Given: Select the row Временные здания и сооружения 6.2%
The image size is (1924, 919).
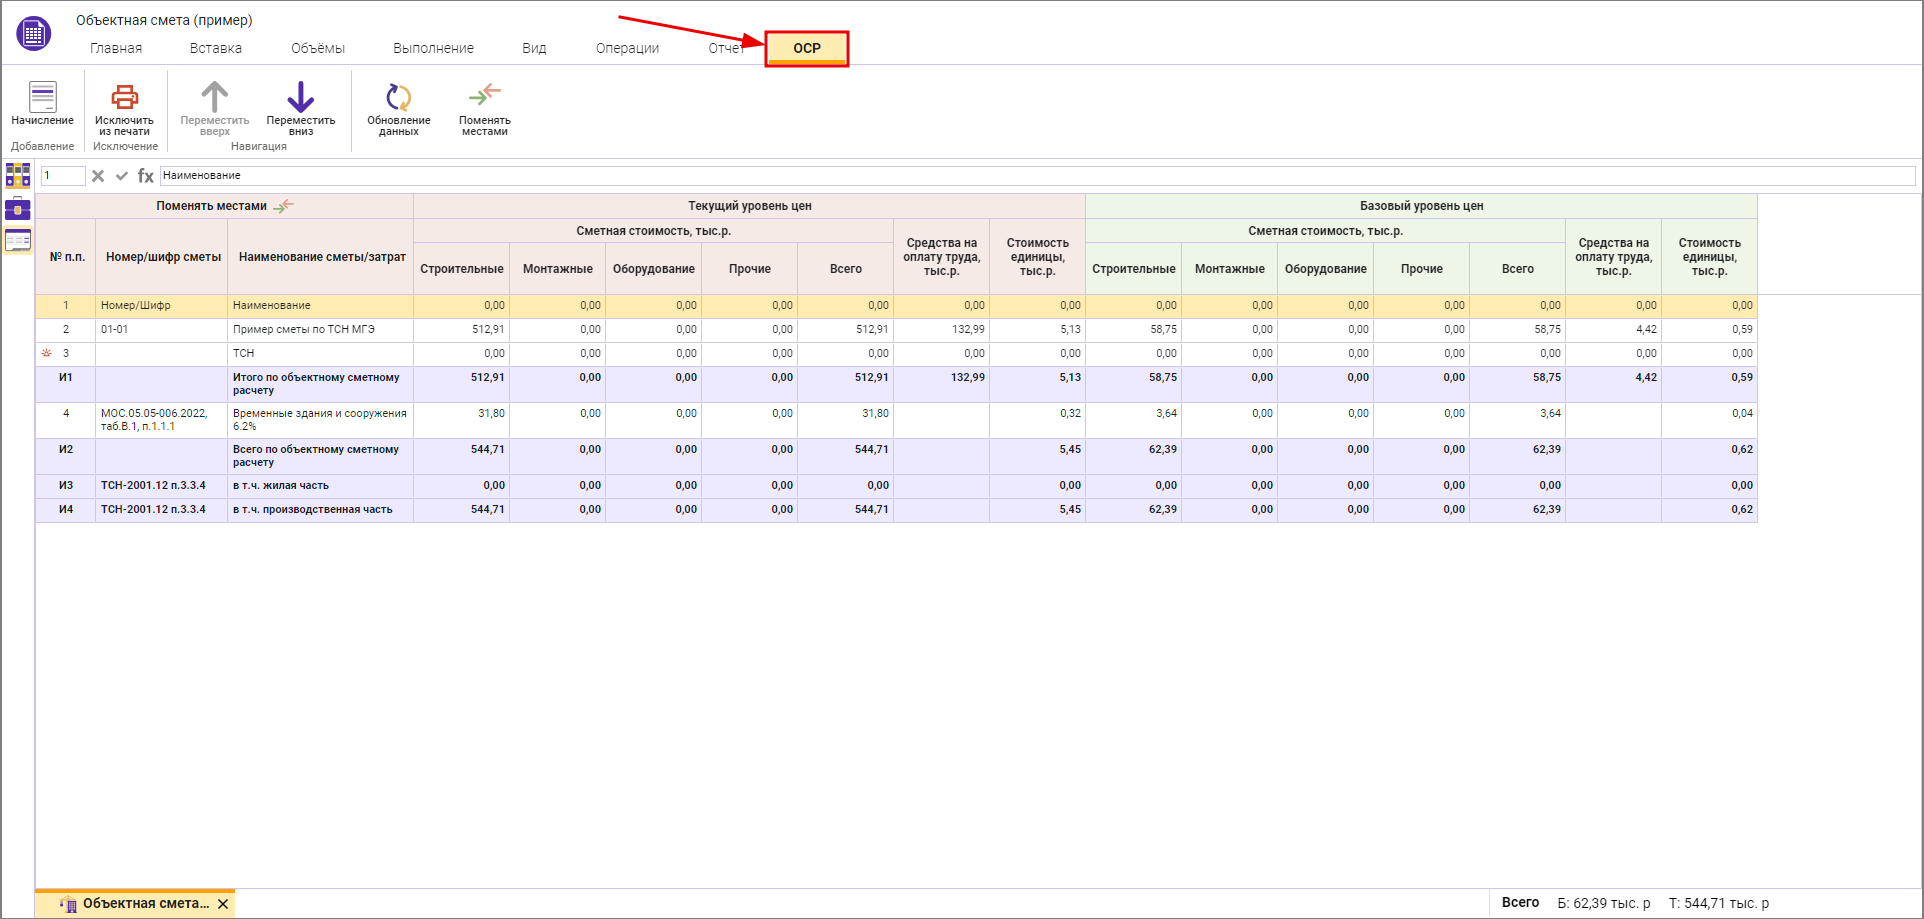Looking at the screenshot, I should [x=319, y=420].
